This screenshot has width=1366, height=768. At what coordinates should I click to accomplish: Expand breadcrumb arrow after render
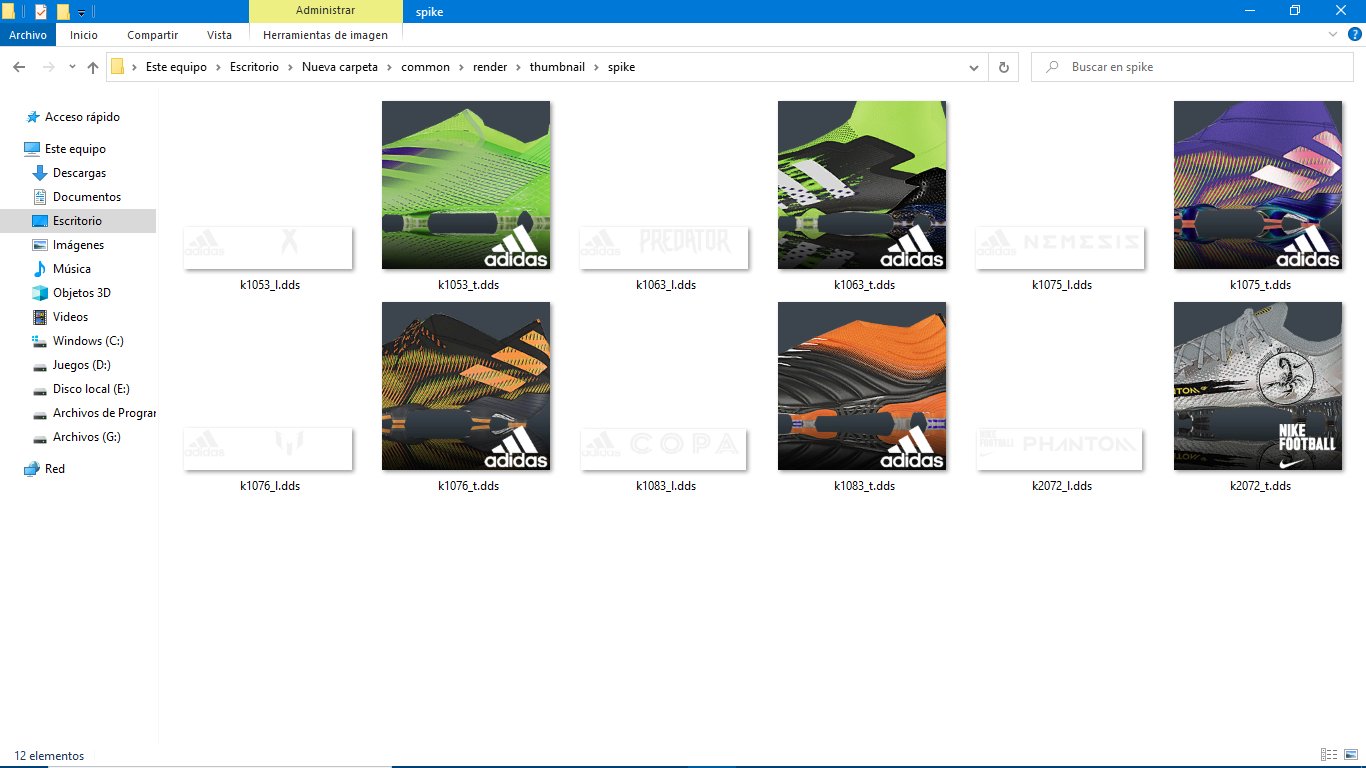pyautogui.click(x=518, y=67)
